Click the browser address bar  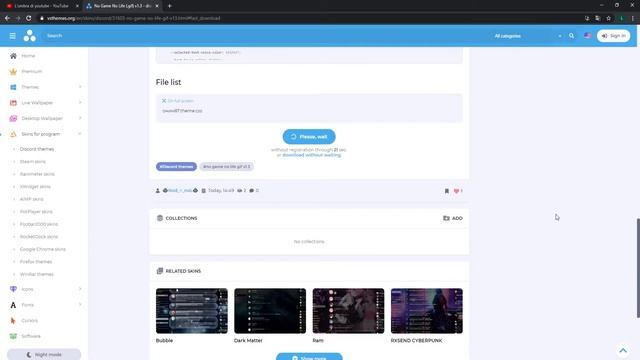310,18
